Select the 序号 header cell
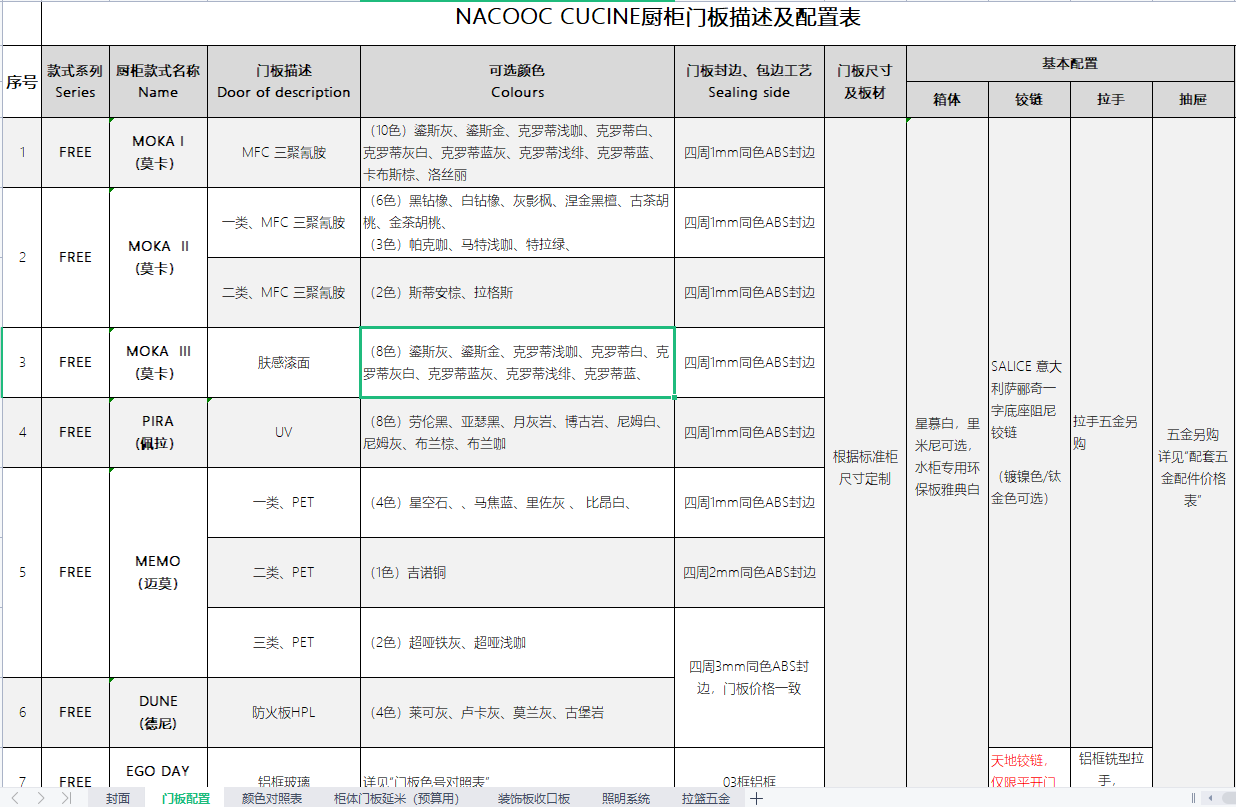The width and height of the screenshot is (1236, 807). click(x=21, y=81)
